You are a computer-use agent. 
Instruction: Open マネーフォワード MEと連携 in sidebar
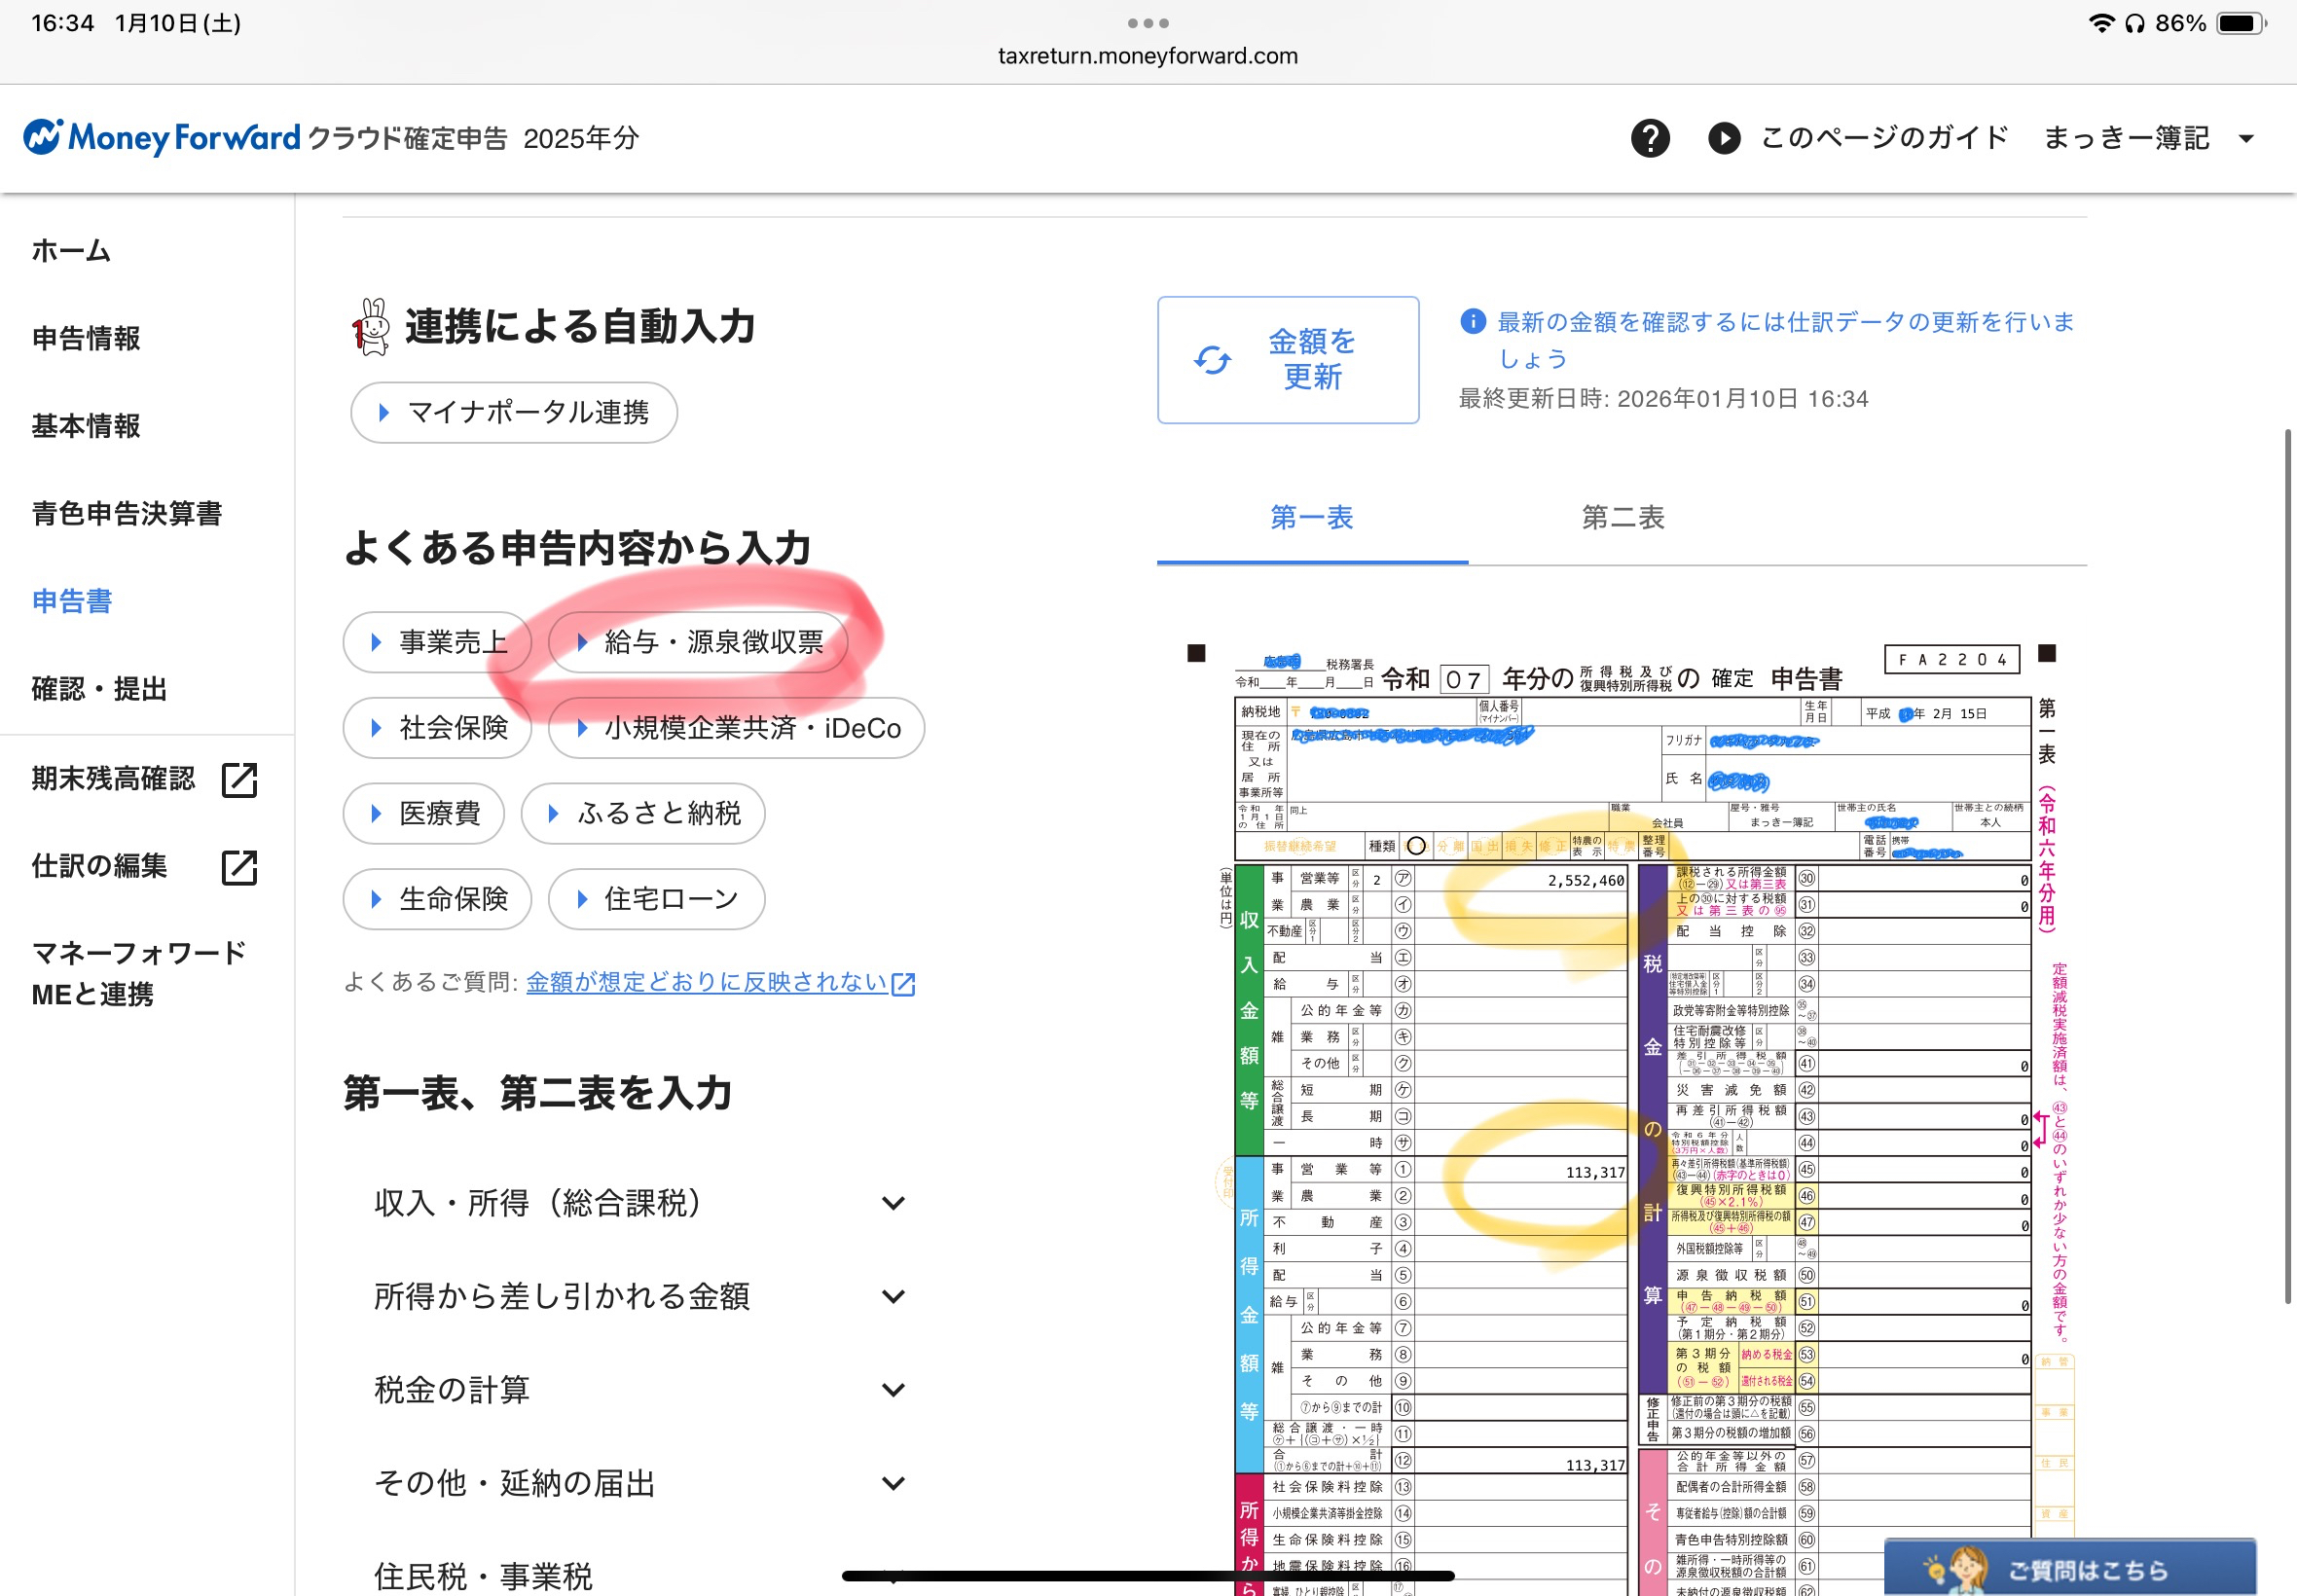tap(139, 973)
